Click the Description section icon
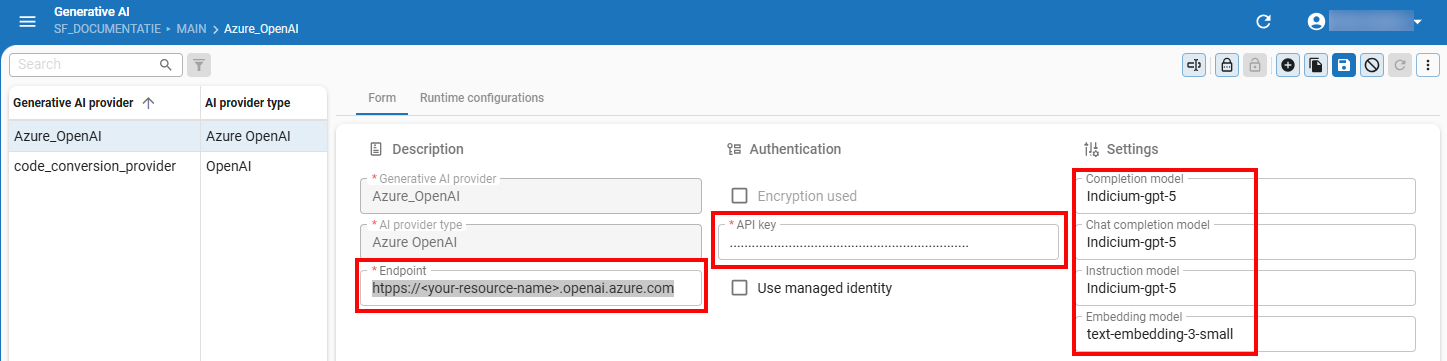This screenshot has height=361, width=1447. click(x=376, y=149)
